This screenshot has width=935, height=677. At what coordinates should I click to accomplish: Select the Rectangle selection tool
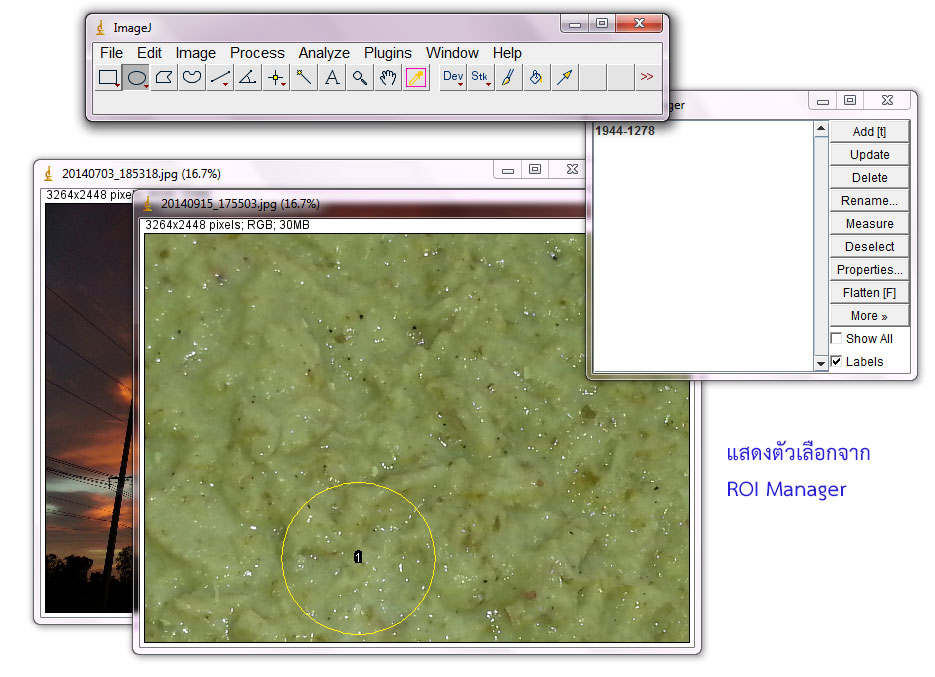[108, 77]
